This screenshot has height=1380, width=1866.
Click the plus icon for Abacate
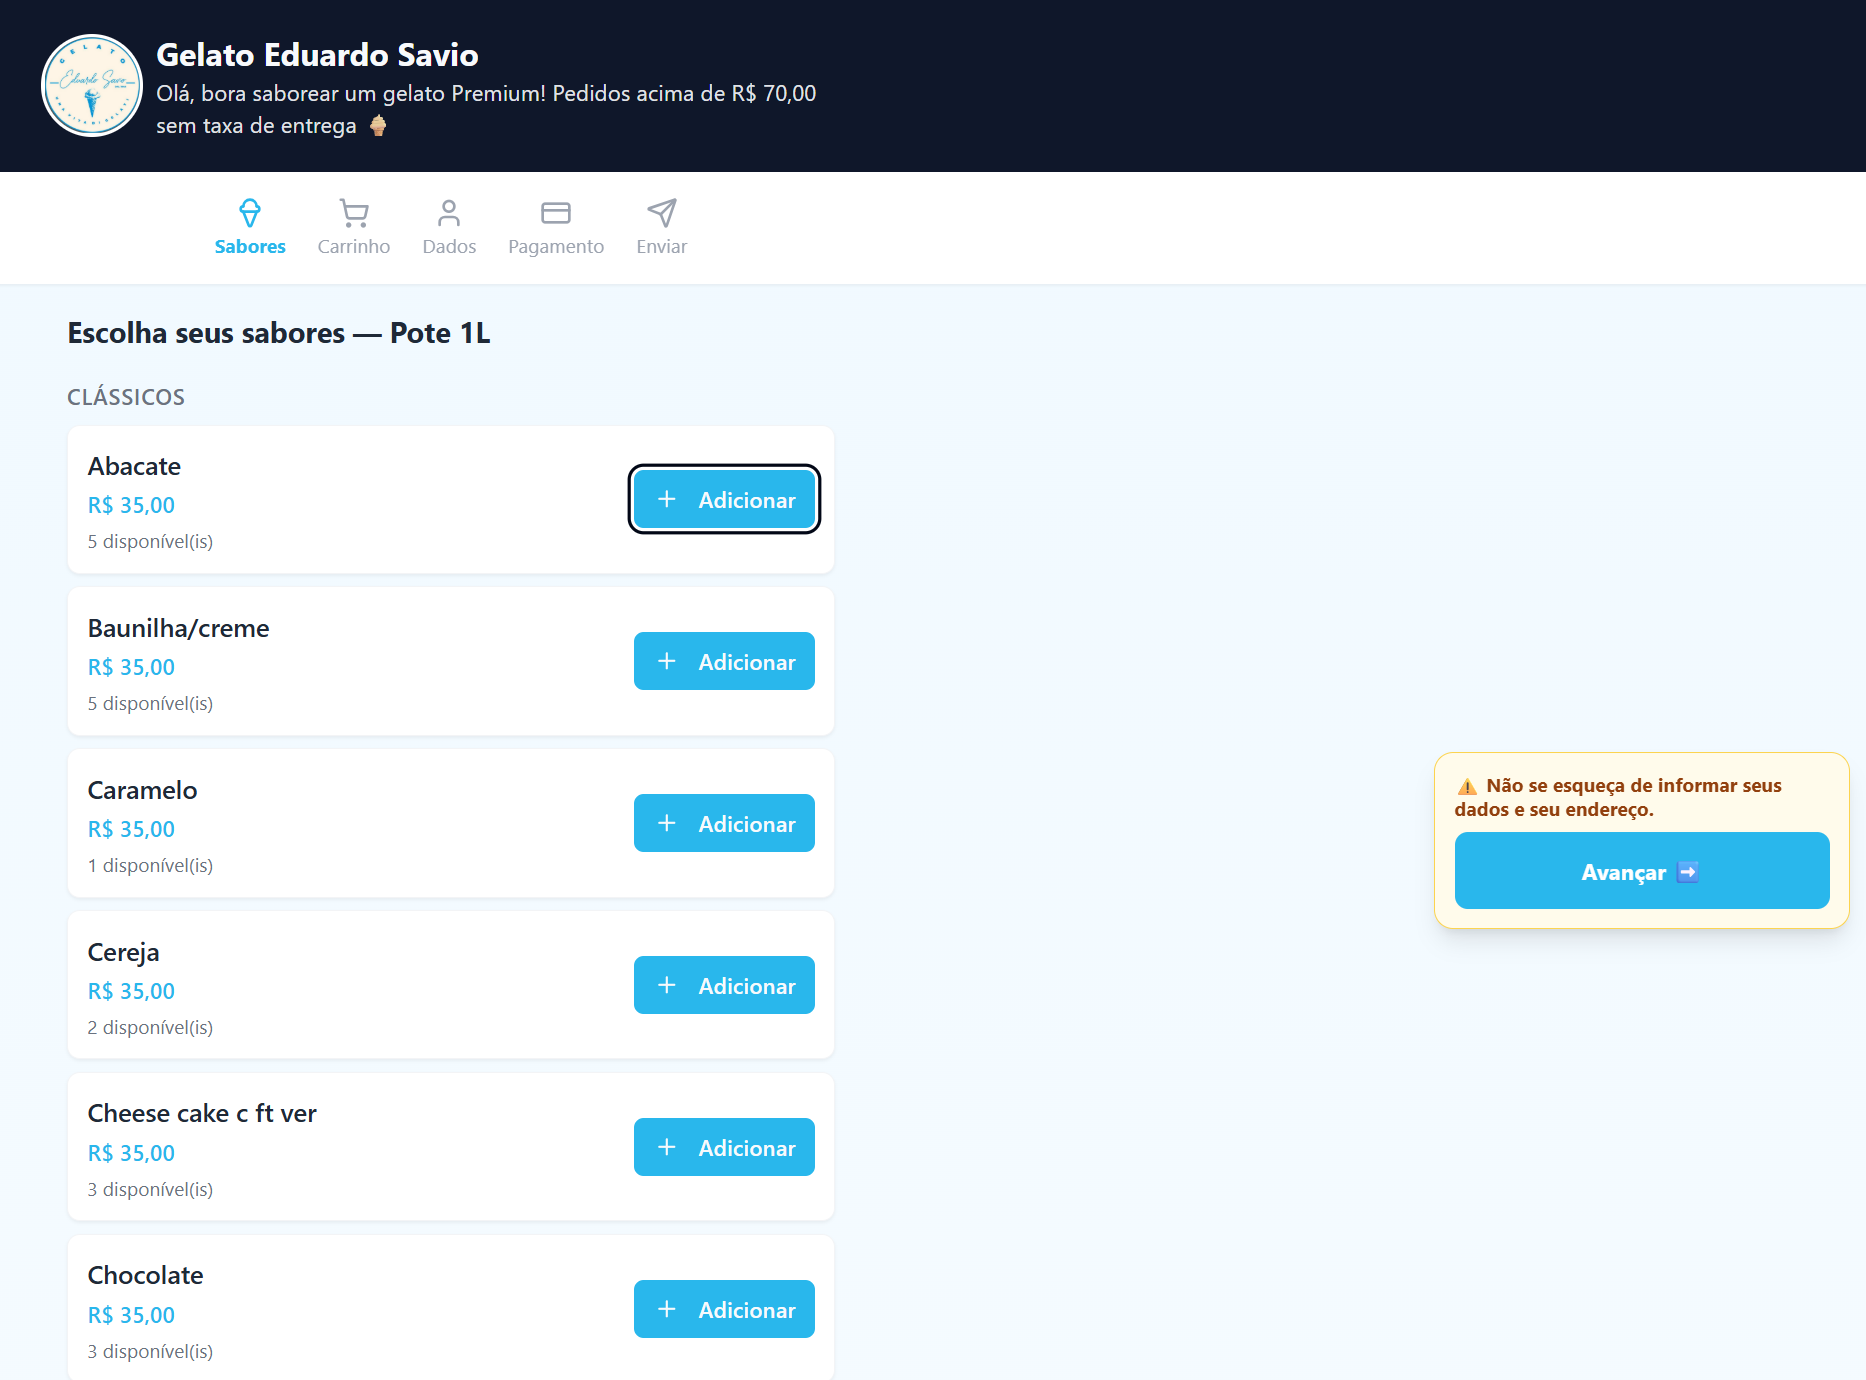667,499
